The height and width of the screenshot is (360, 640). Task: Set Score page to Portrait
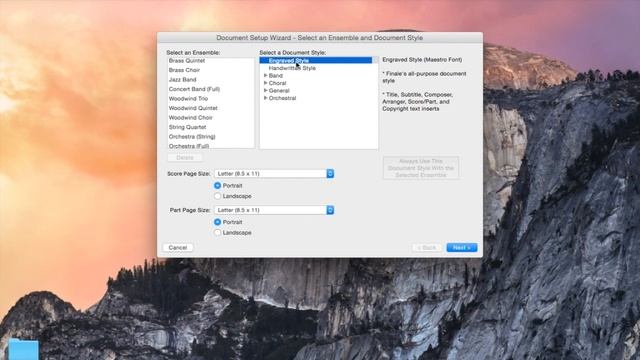[x=218, y=186]
